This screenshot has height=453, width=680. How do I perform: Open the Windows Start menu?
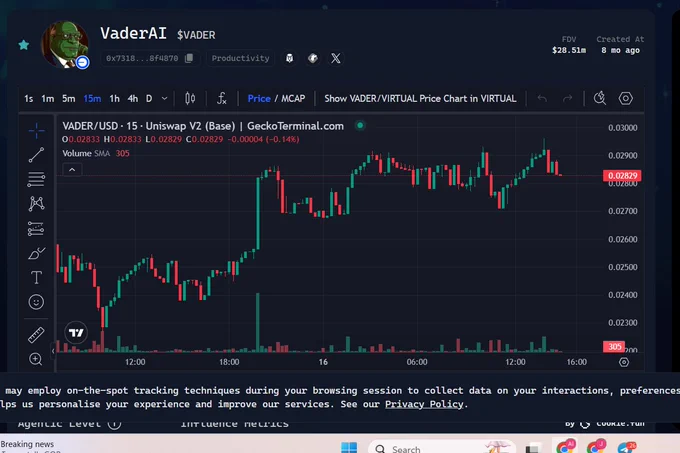(x=349, y=448)
